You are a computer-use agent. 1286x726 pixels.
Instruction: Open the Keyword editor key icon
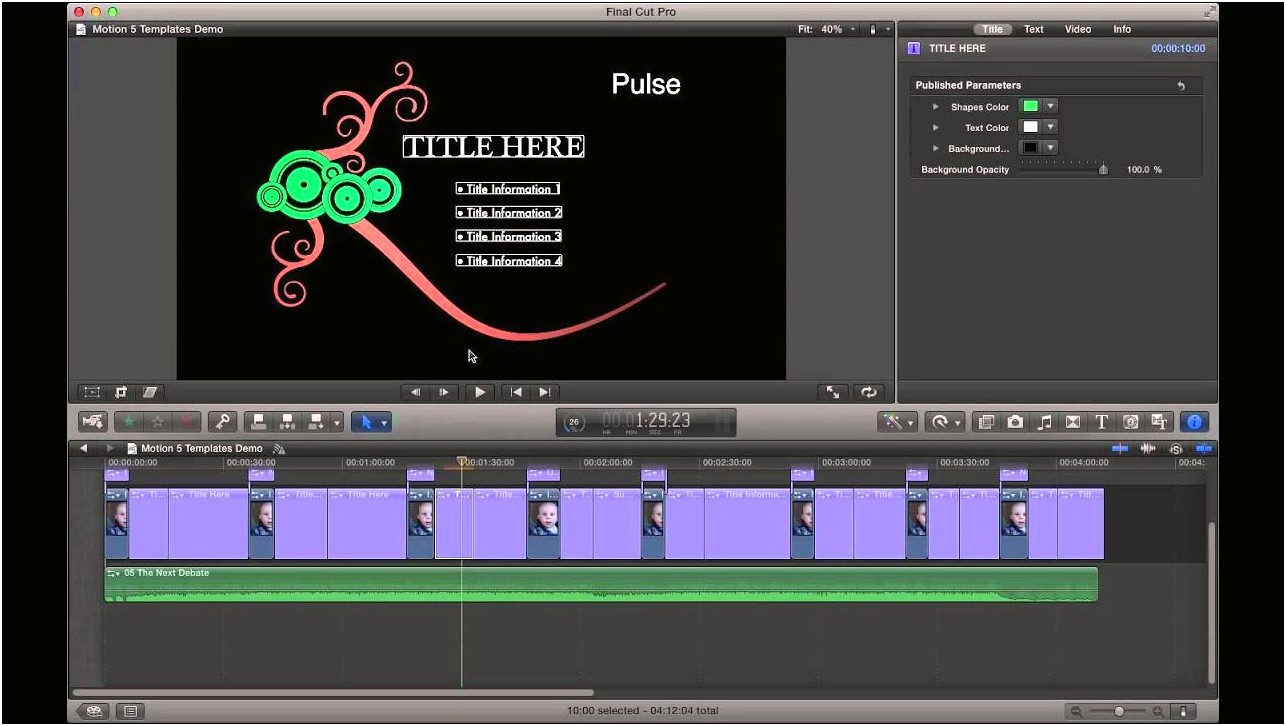[222, 422]
